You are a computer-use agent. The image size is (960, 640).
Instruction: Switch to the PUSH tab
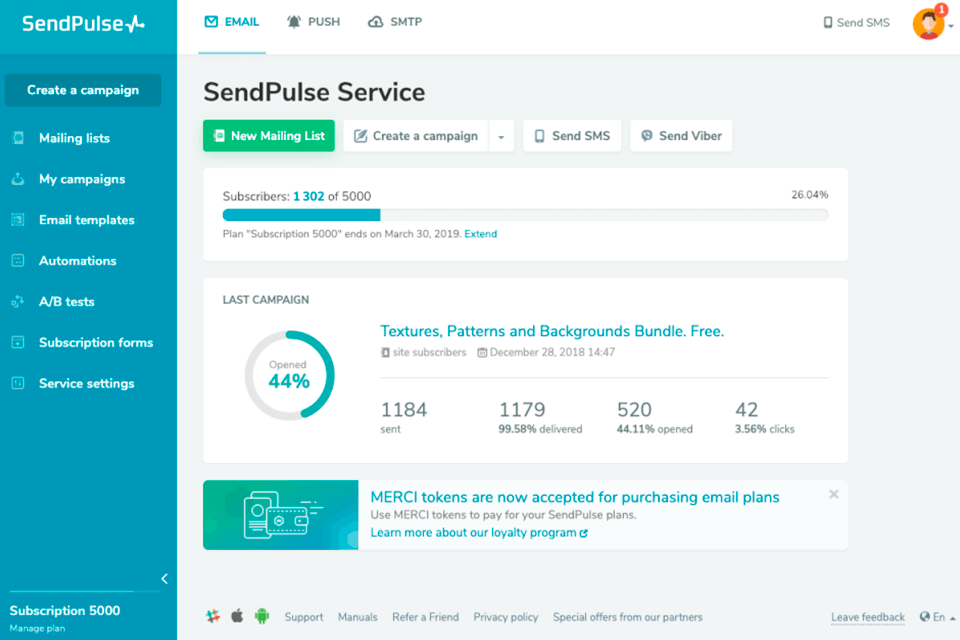tap(313, 23)
